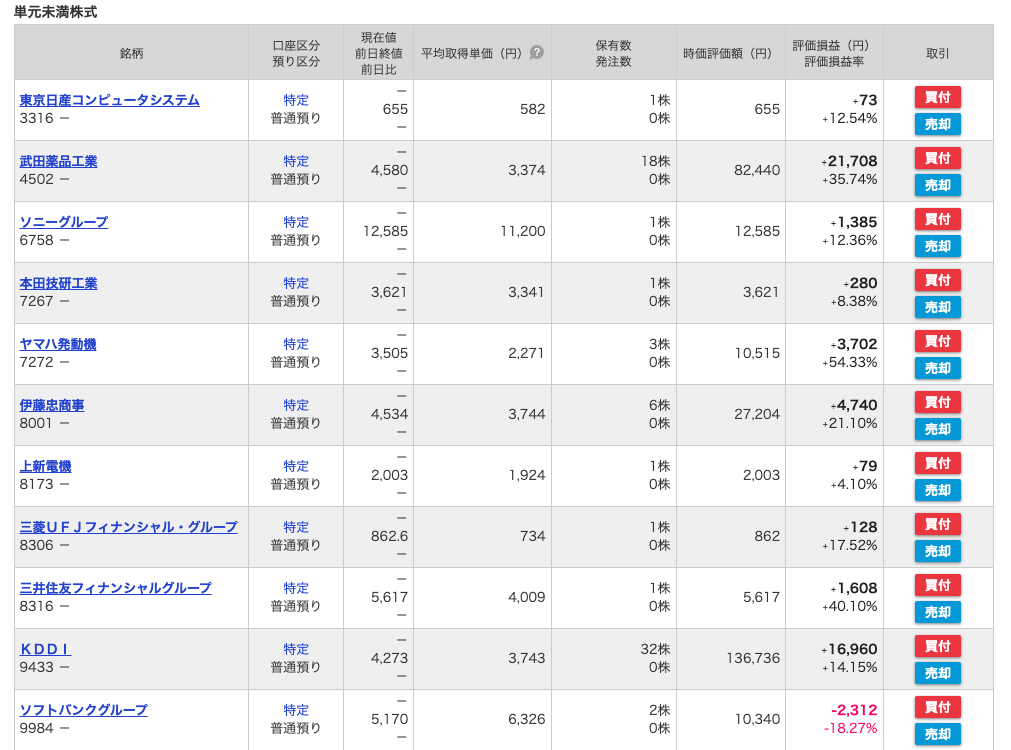1011x750 pixels.
Task: Click 売却 for 三菱UFJフィナンシャル・グループ
Action: (x=937, y=551)
